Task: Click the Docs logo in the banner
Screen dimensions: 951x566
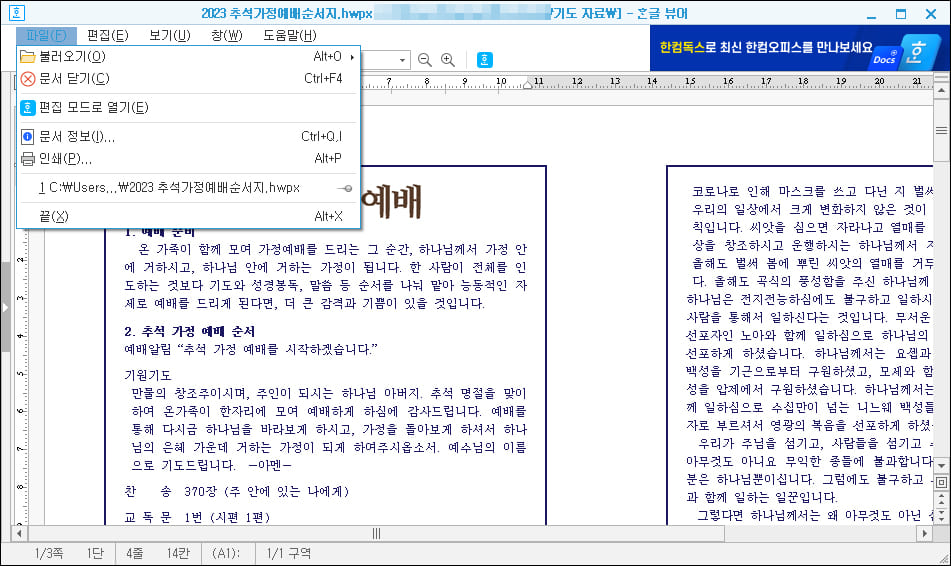Action: click(x=885, y=58)
